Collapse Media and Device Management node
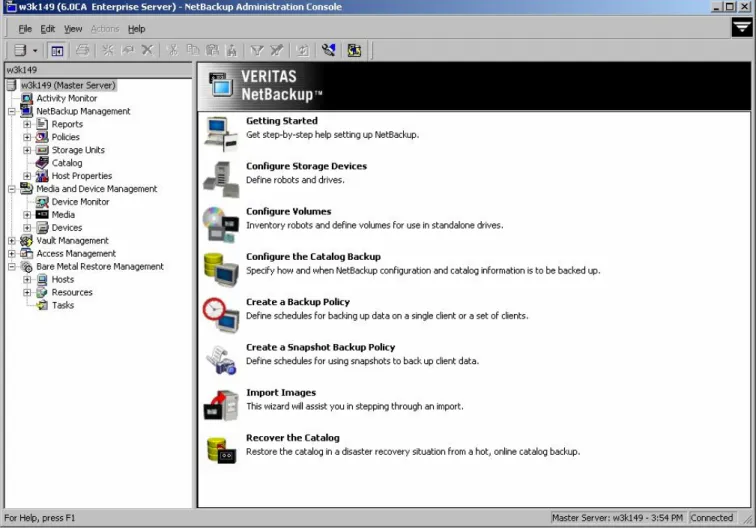The height and width of the screenshot is (529, 756). (x=12, y=189)
